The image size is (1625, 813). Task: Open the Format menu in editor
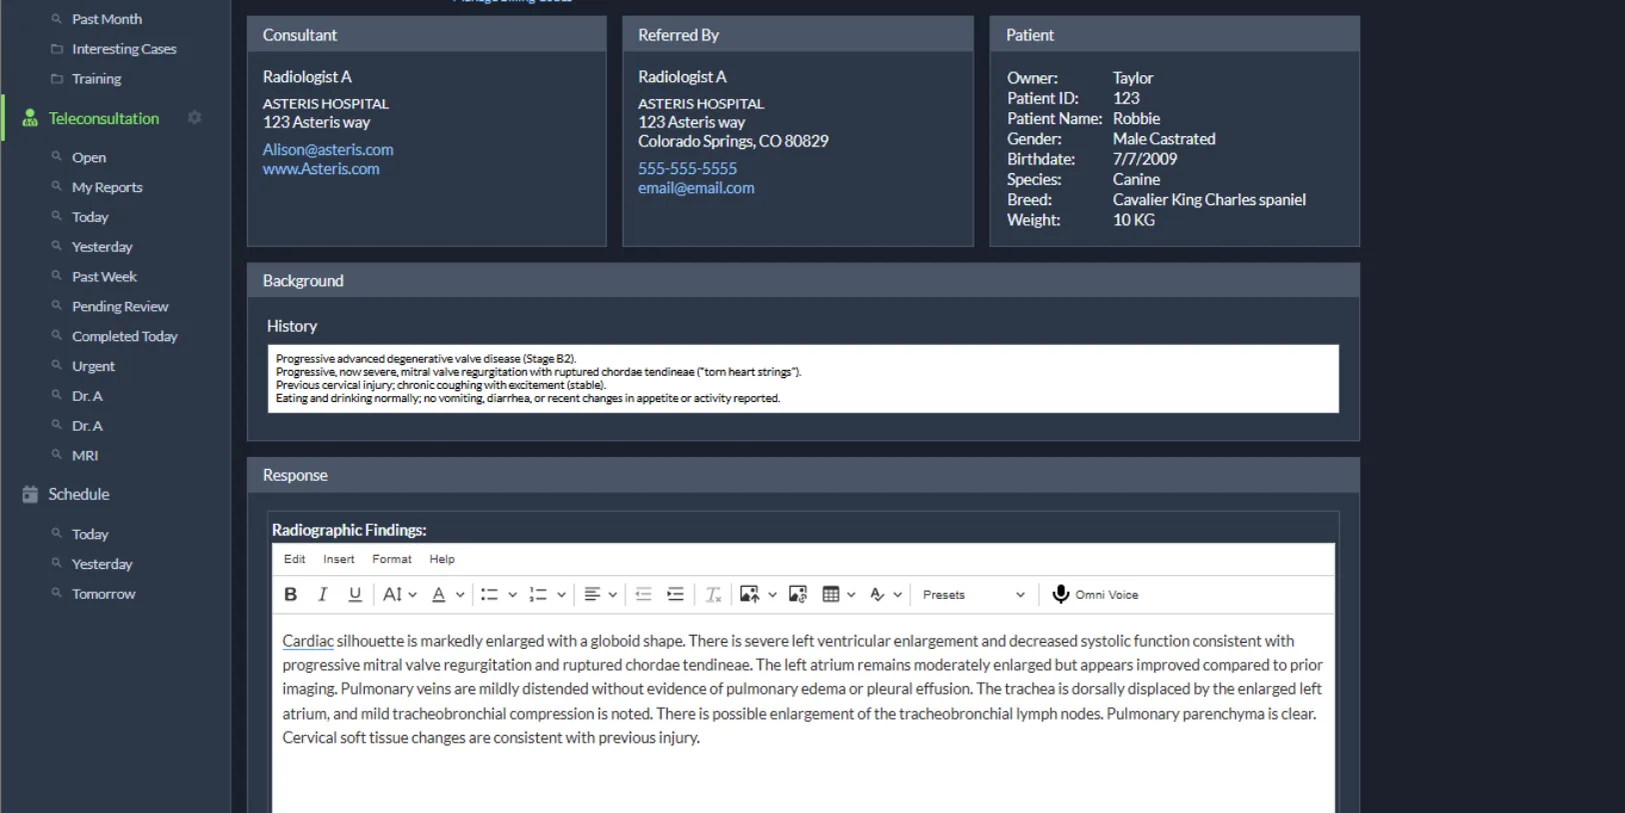click(x=392, y=559)
